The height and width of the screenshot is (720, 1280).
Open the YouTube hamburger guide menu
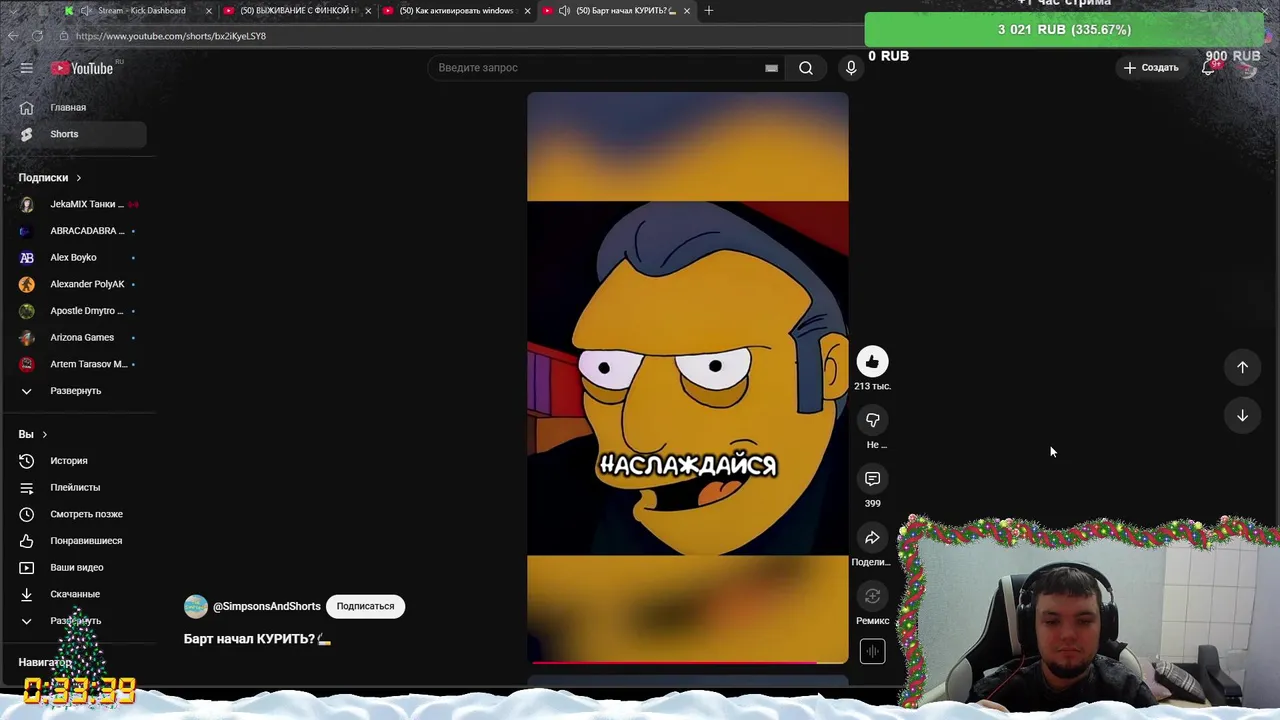(x=27, y=68)
